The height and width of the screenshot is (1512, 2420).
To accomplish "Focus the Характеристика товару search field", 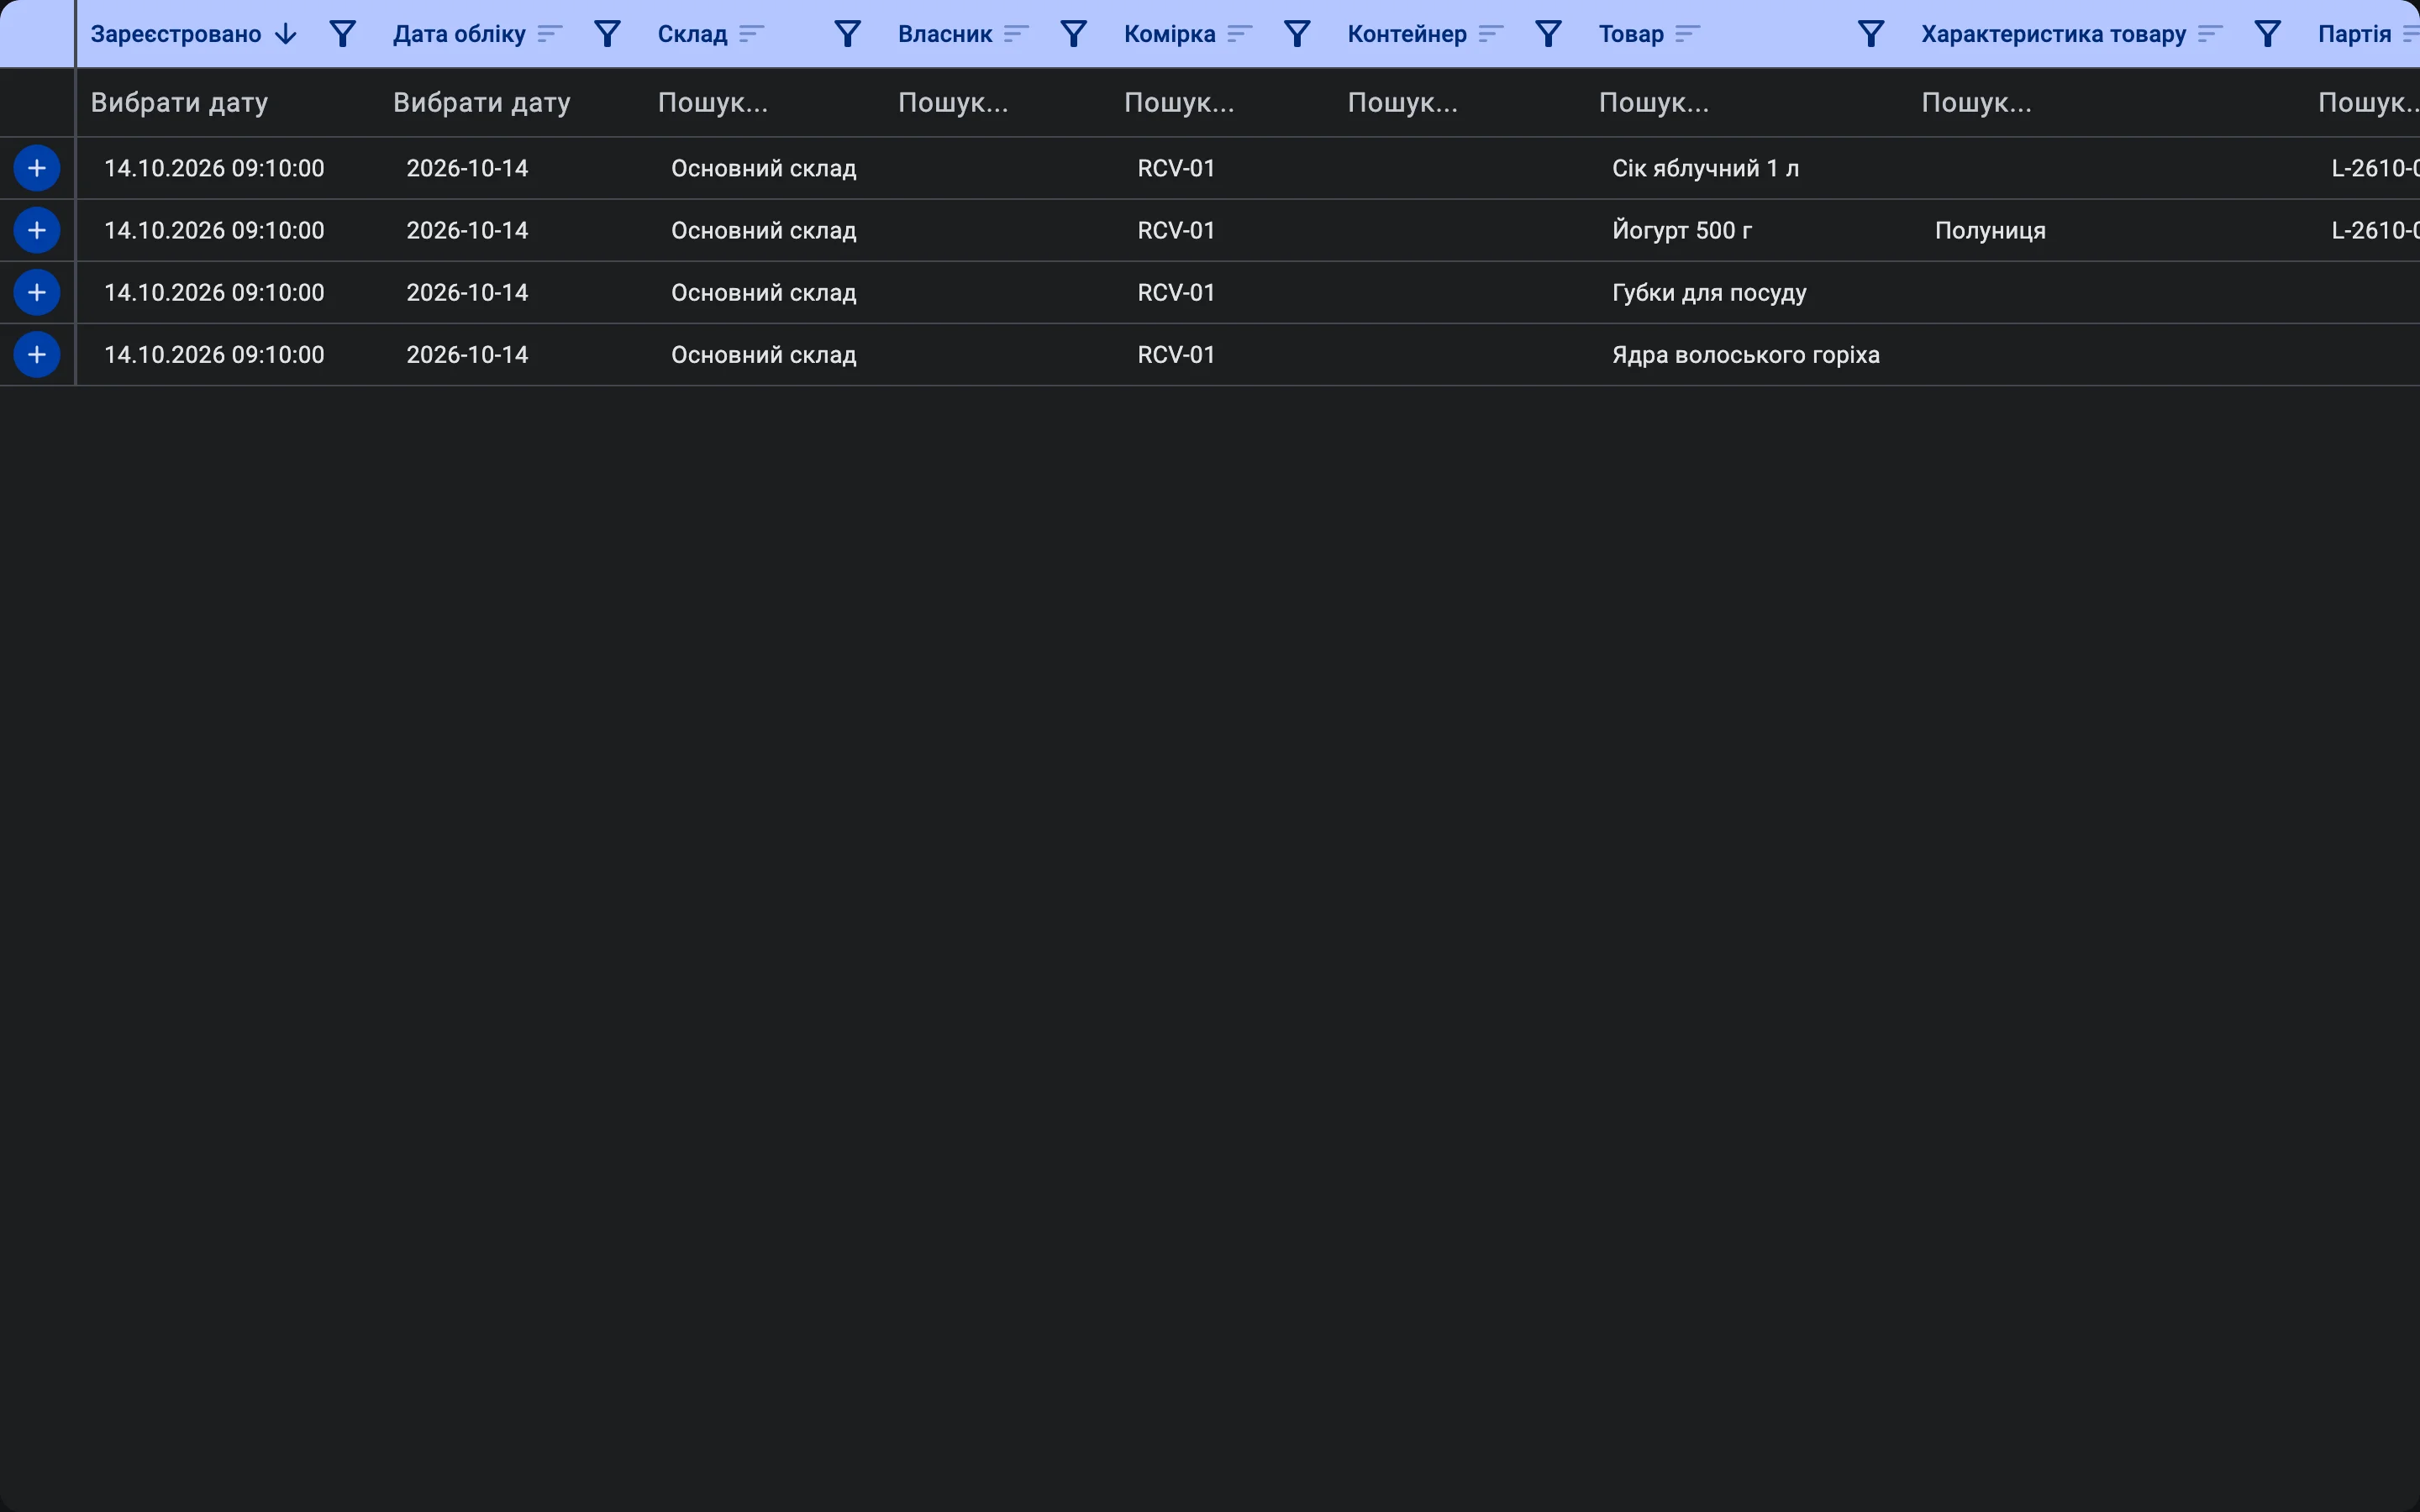I will point(2107,102).
